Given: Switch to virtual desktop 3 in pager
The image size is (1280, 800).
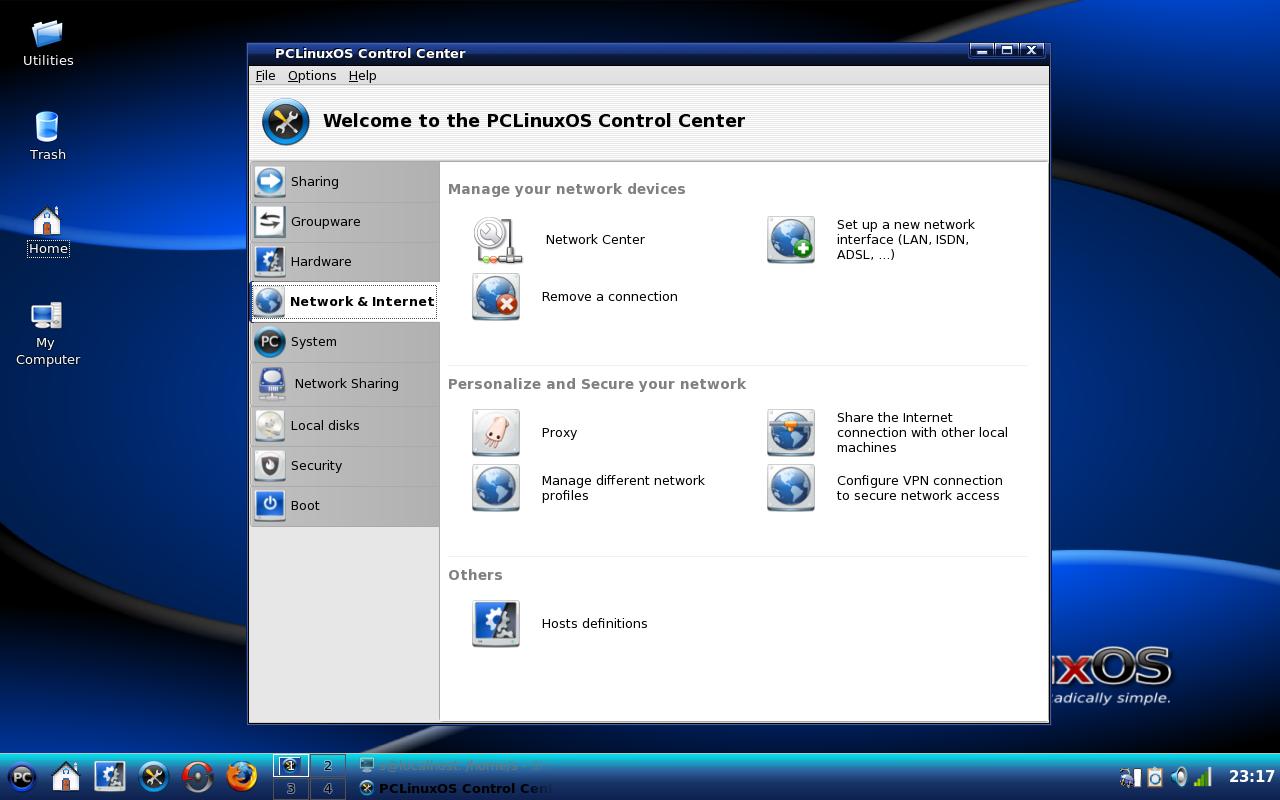Looking at the screenshot, I should 291,788.
